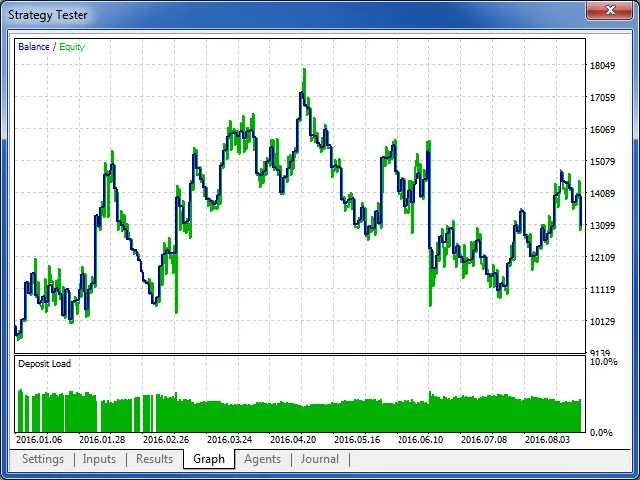Click the Balance legend label
Screen dimensions: 640x480
click(x=34, y=46)
